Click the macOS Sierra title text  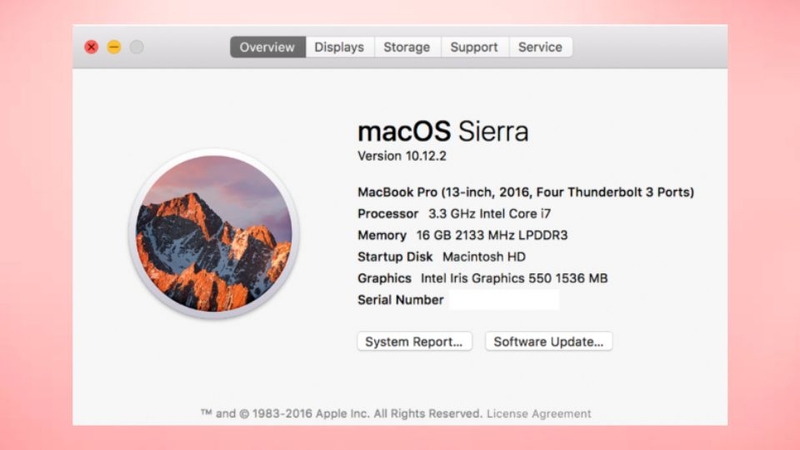pyautogui.click(x=443, y=131)
